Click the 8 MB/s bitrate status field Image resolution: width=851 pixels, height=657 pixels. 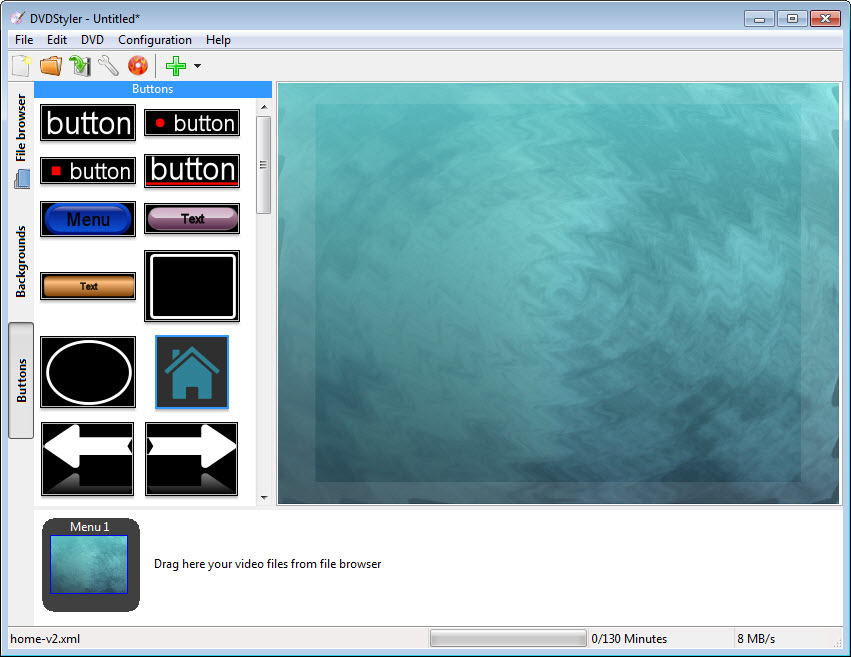point(756,639)
